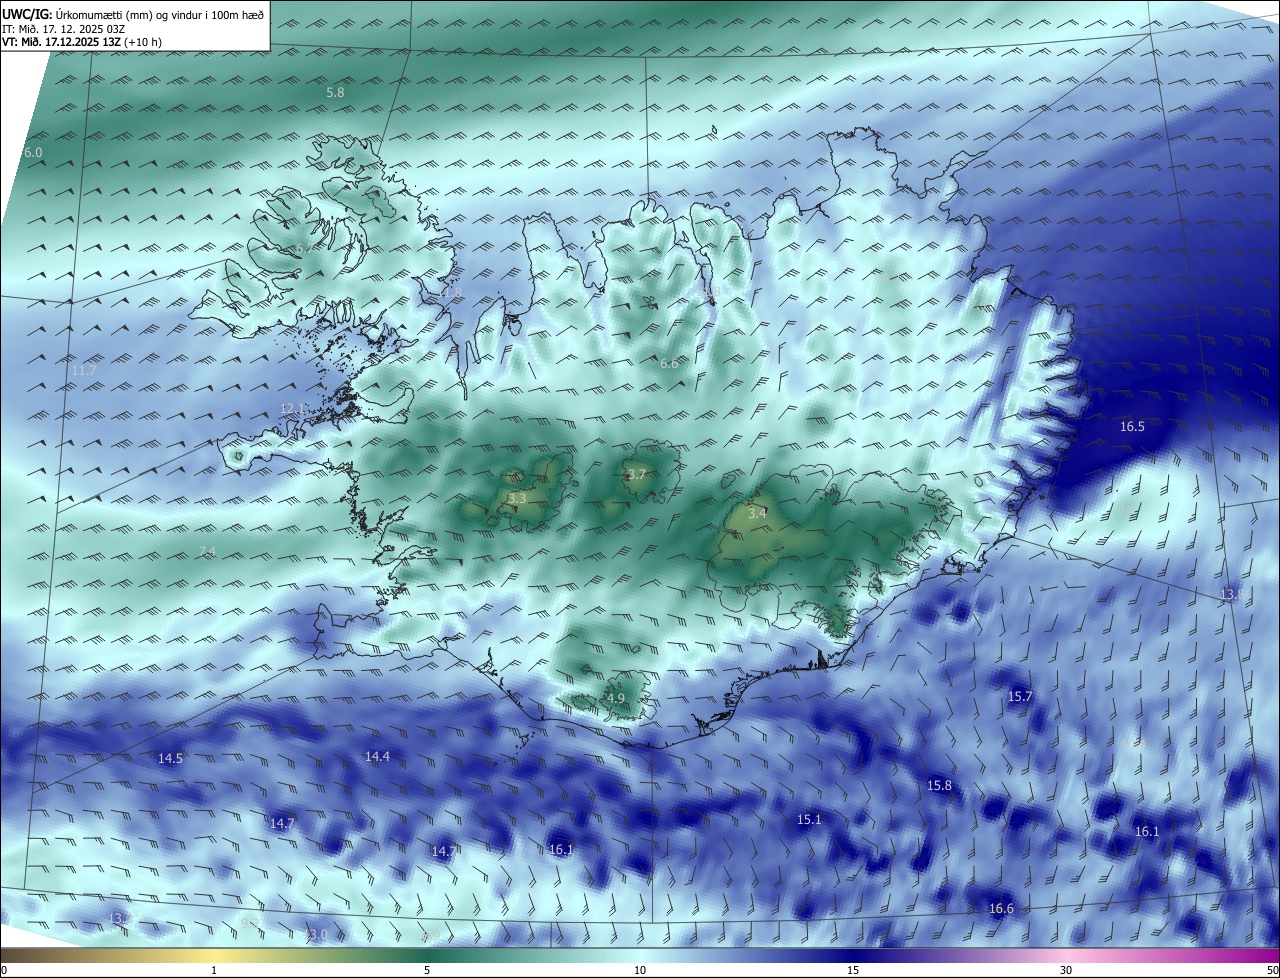This screenshot has height=978, width=1280.
Task: Click the colorbar tick label 0
Action: 4,970
